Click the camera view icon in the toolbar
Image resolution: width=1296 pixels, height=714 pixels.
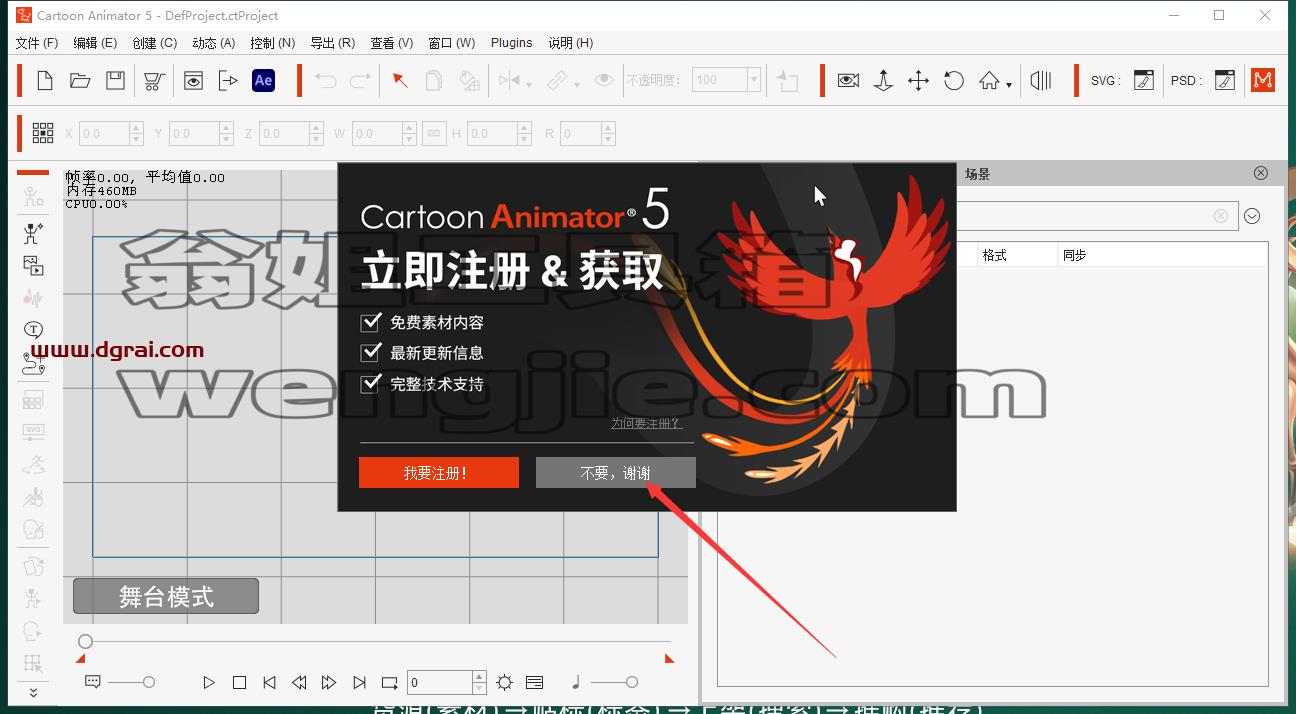pyautogui.click(x=848, y=81)
